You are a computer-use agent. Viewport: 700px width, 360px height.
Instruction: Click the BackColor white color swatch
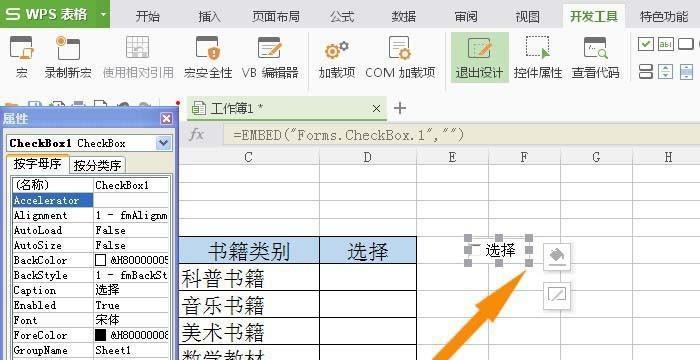pos(100,260)
